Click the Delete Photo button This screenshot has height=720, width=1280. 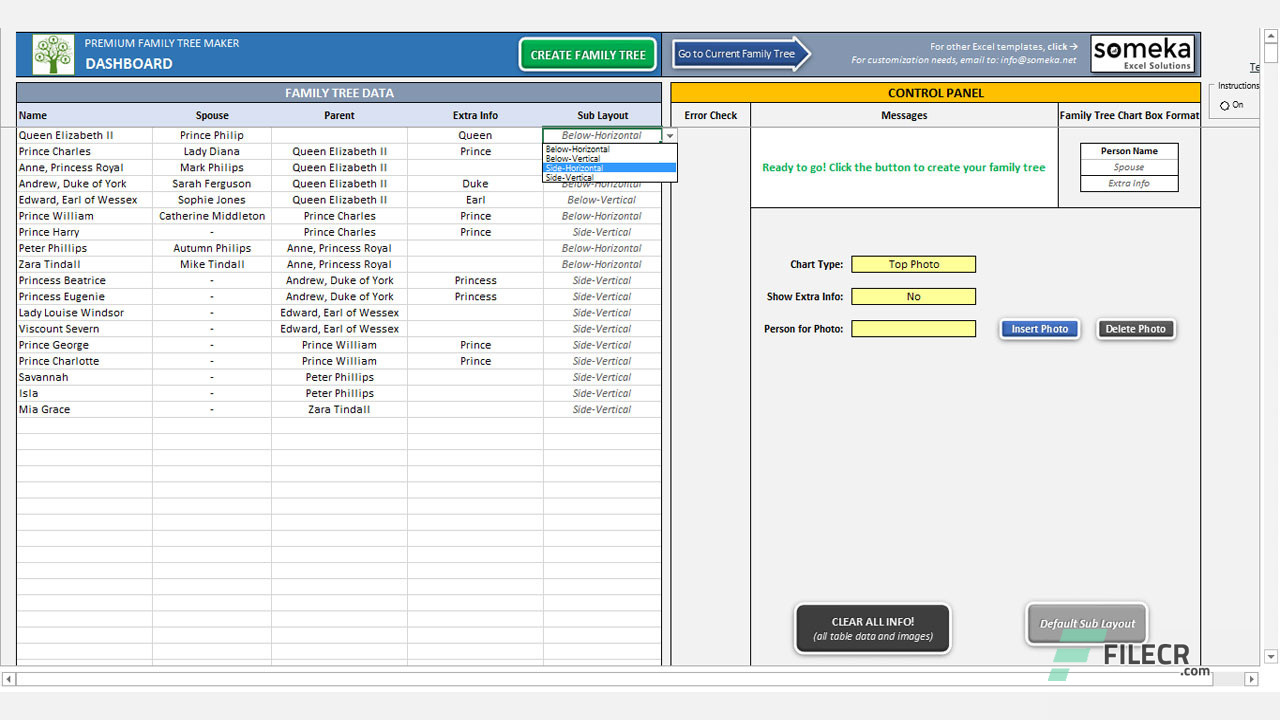pos(1136,329)
